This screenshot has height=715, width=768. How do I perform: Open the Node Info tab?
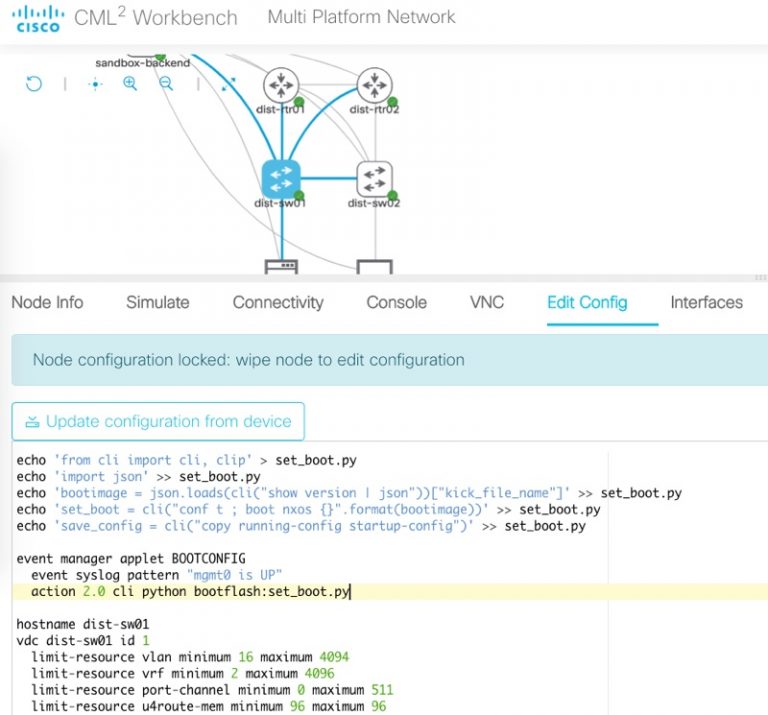47,302
